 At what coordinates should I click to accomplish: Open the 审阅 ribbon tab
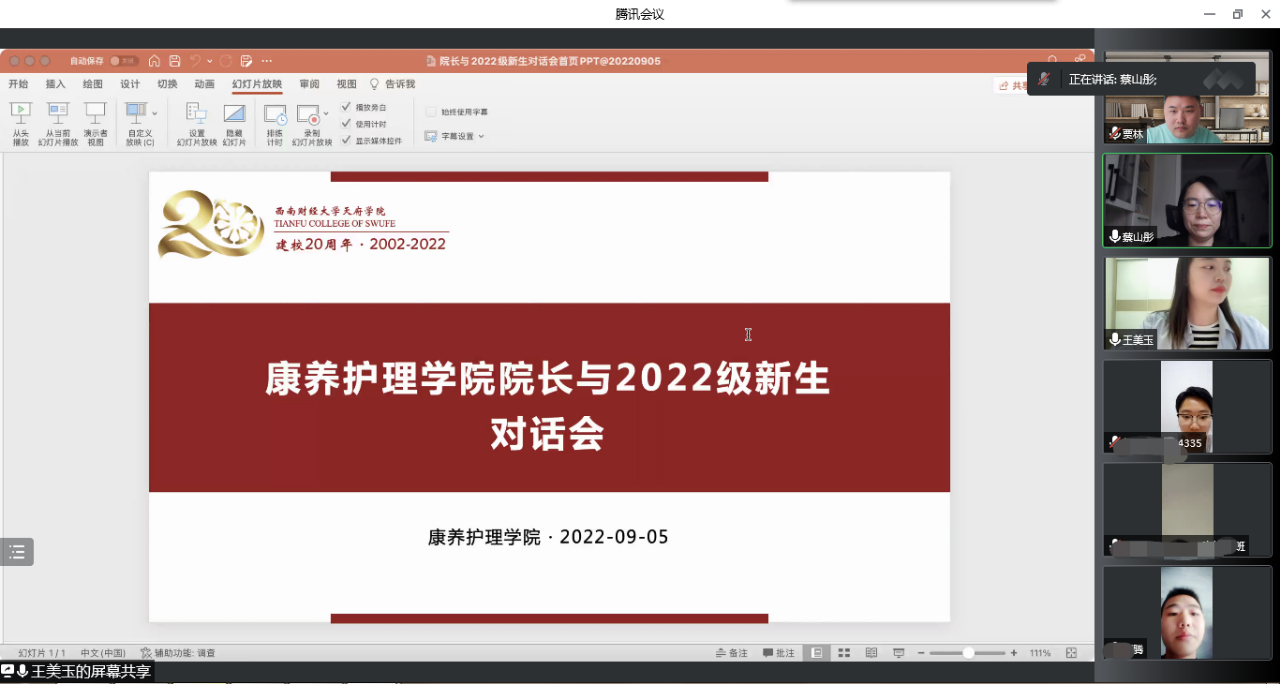[x=309, y=84]
